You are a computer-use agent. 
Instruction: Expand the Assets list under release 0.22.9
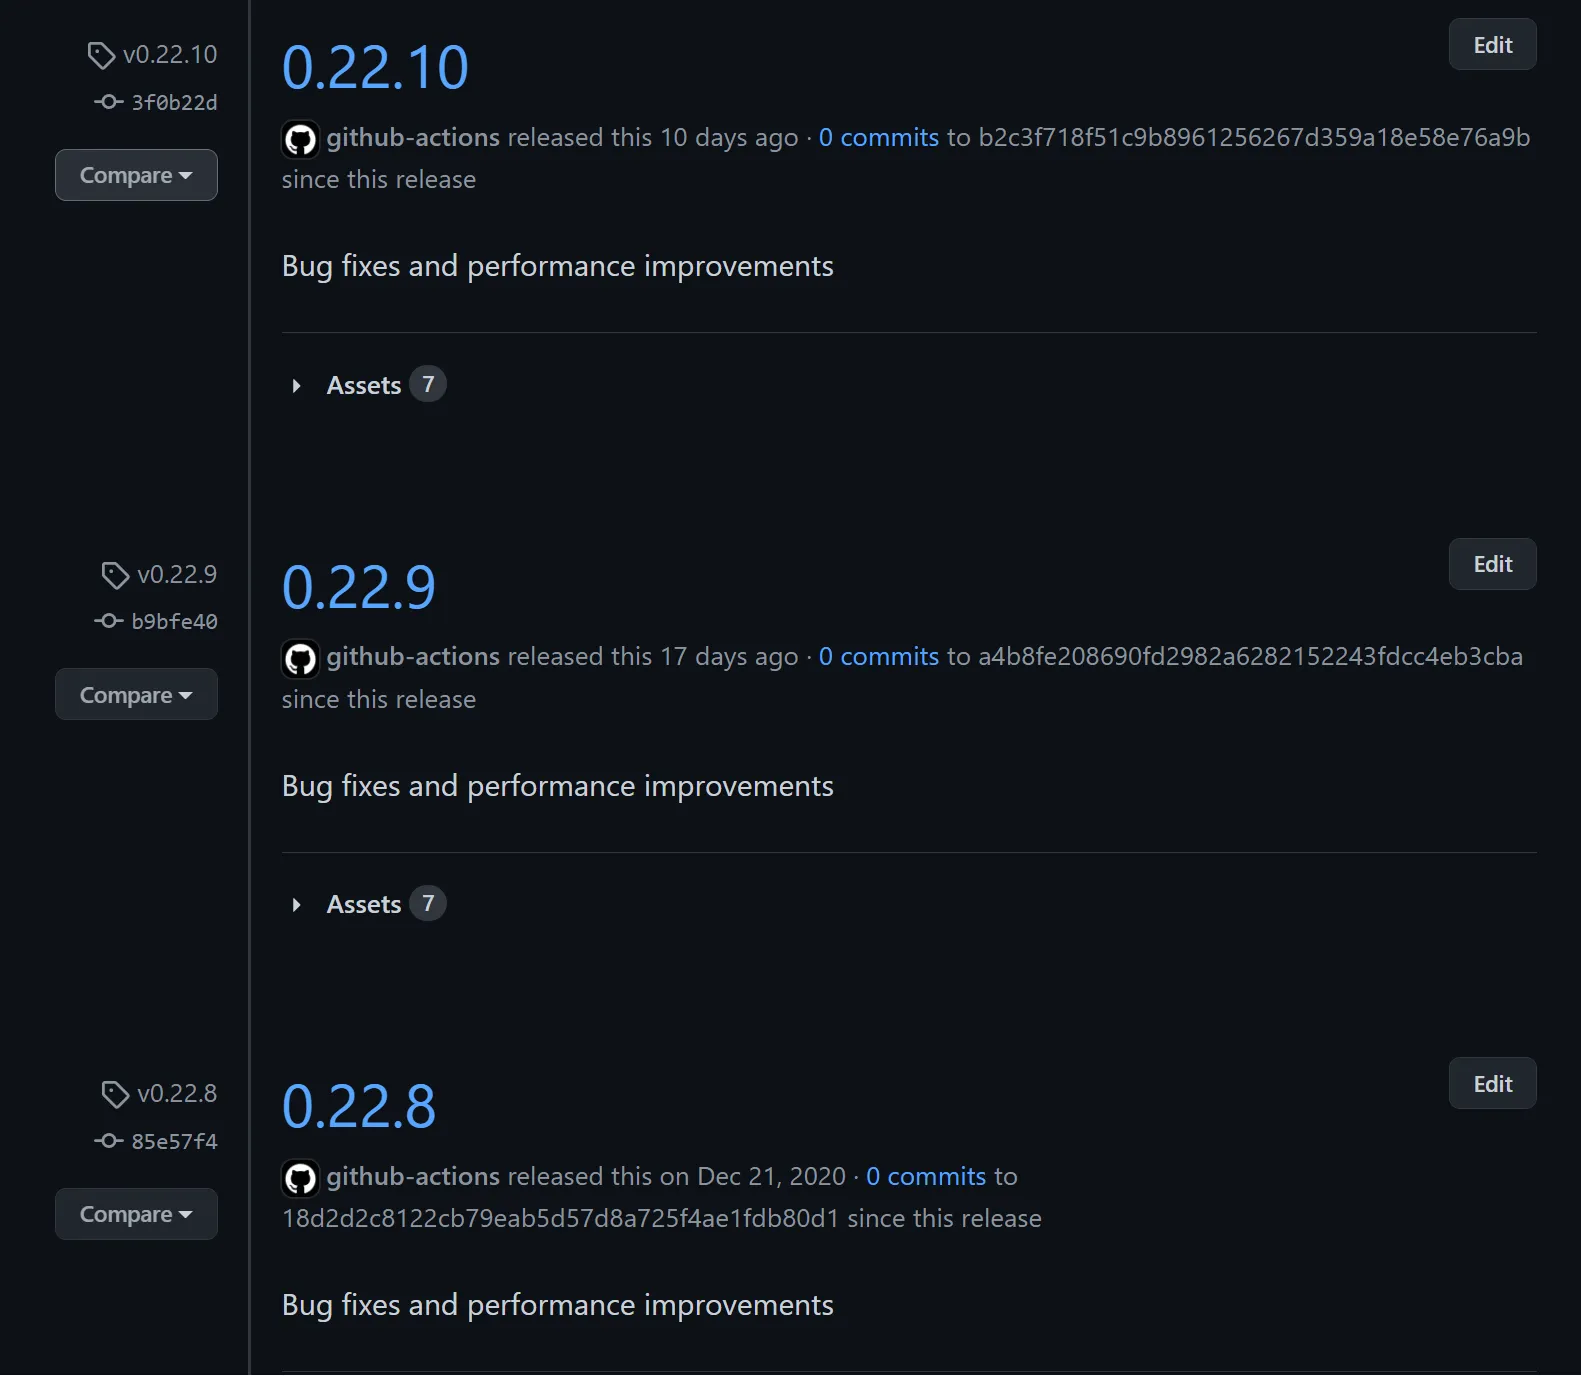coord(363,904)
